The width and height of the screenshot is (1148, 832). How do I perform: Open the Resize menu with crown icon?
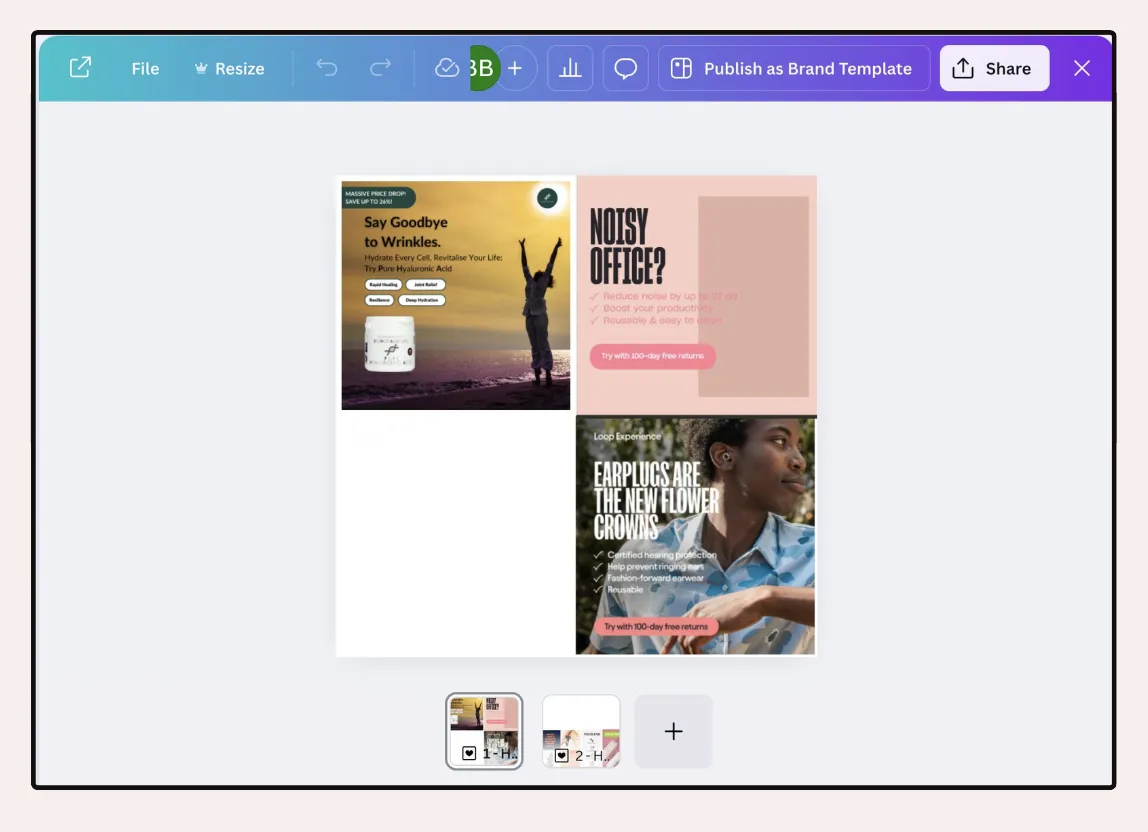coord(229,69)
